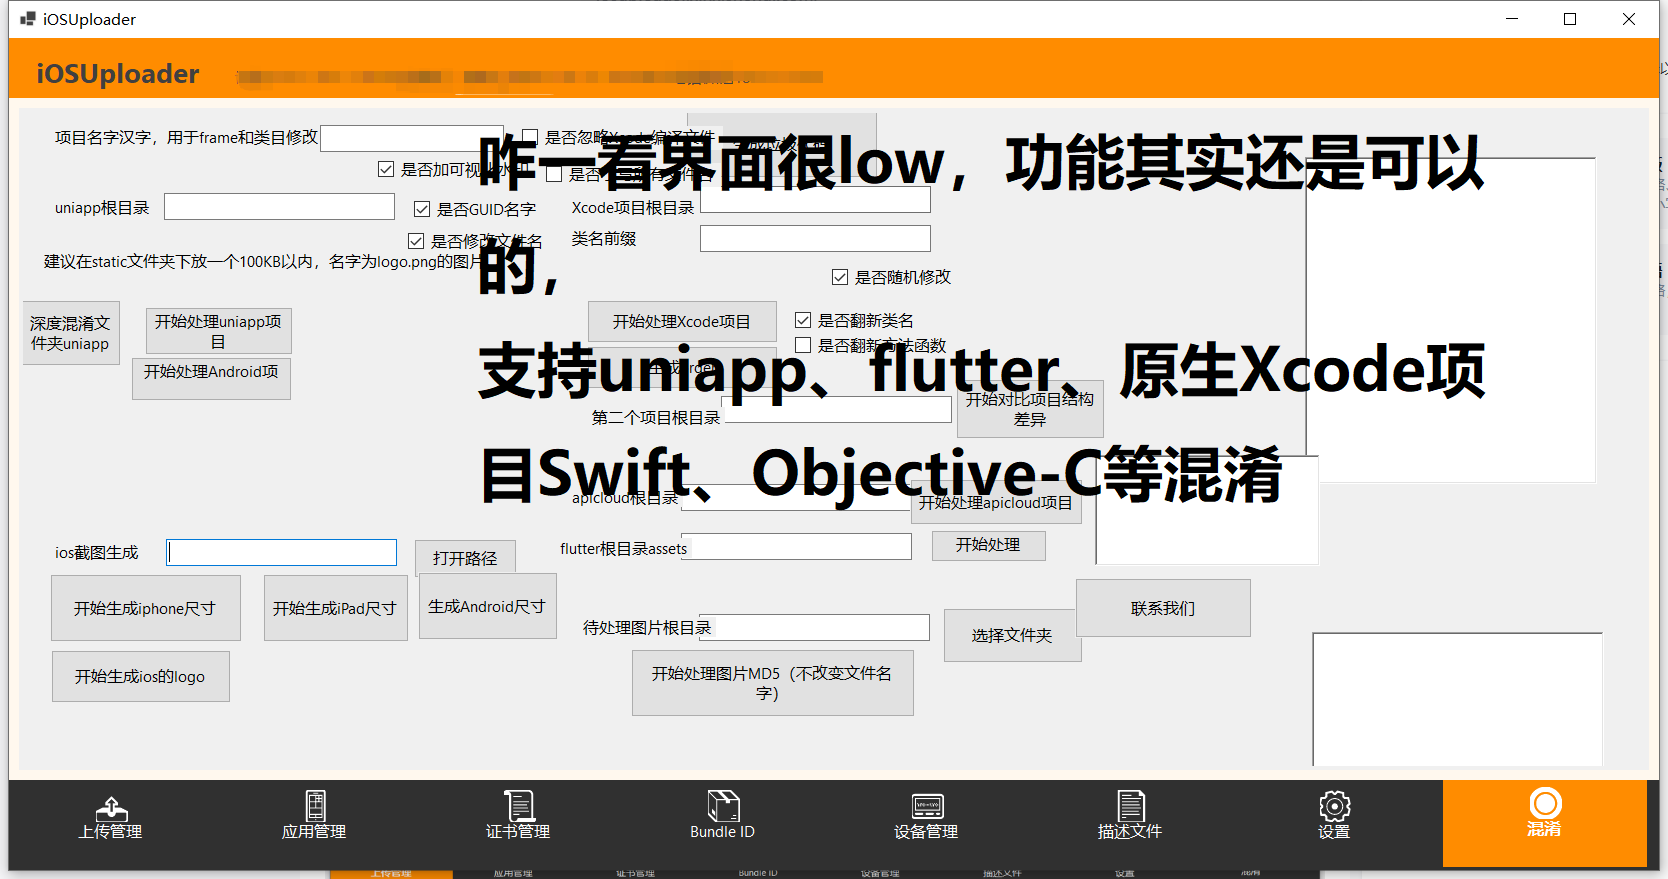Screen dimensions: 1668x879
Task: Focus the apicloud根目录 input field
Action: [796, 498]
